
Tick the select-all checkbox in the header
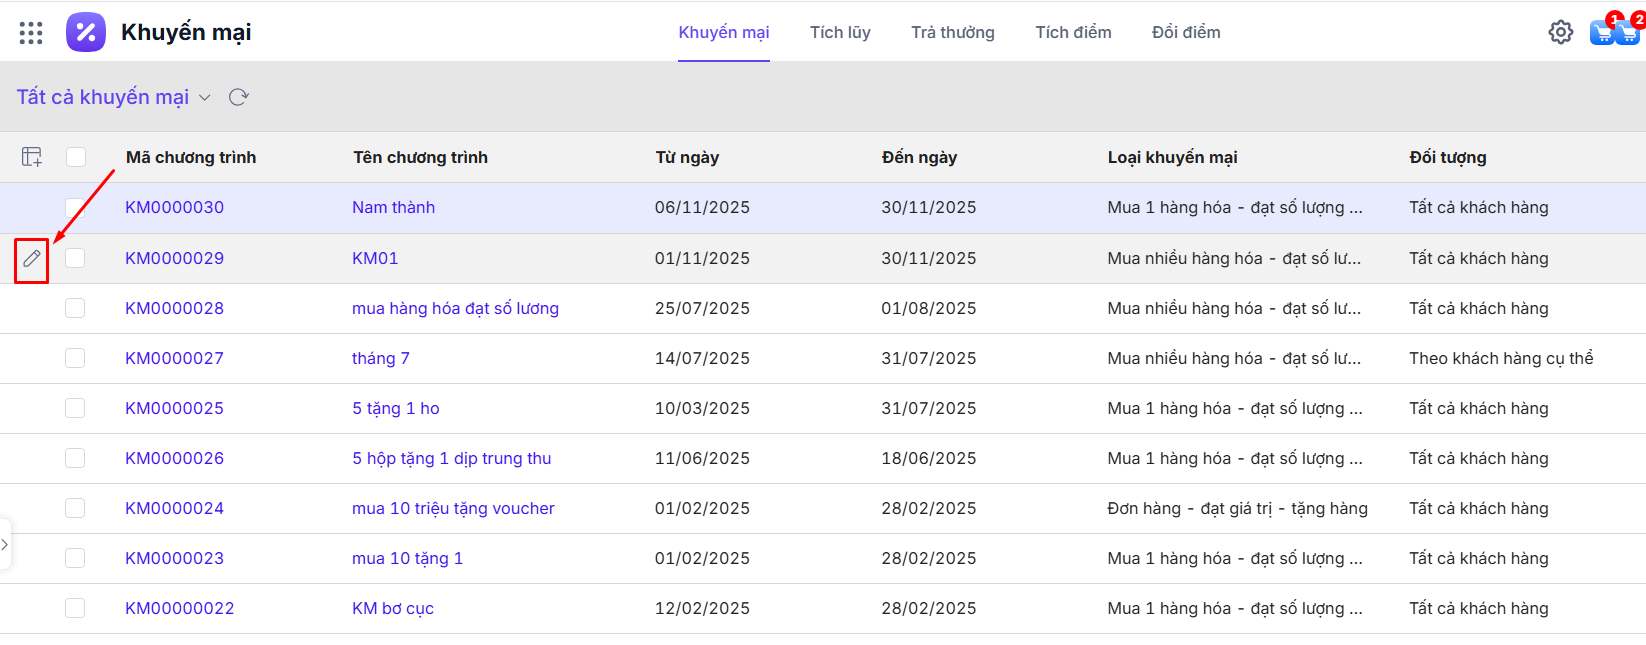[x=76, y=157]
